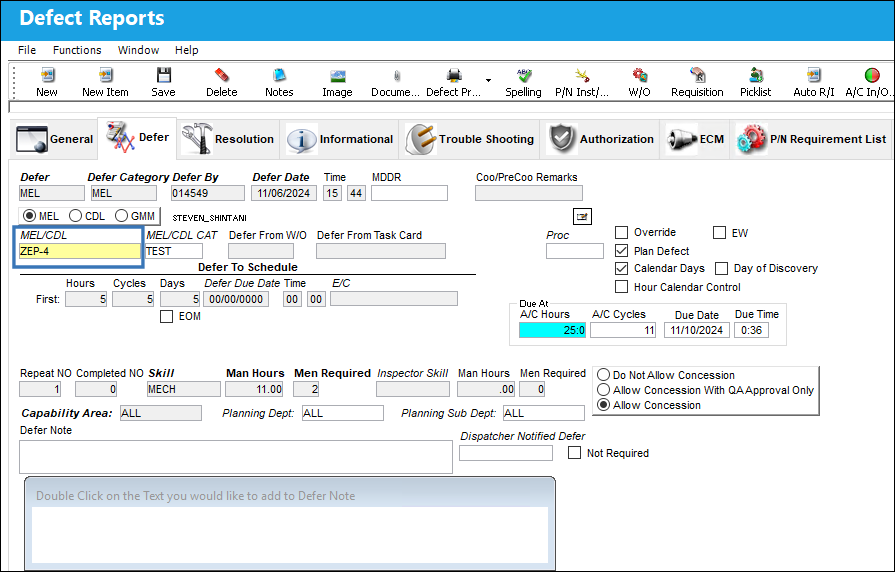895x572 pixels.
Task: Select the Allow Concession radio button
Action: click(x=603, y=405)
